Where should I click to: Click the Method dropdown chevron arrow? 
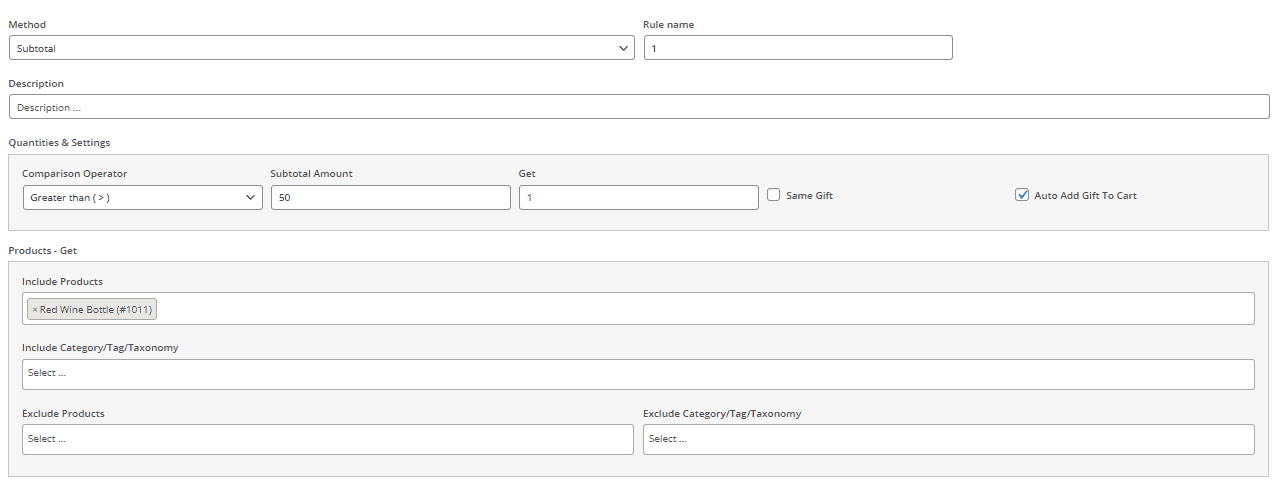click(623, 48)
